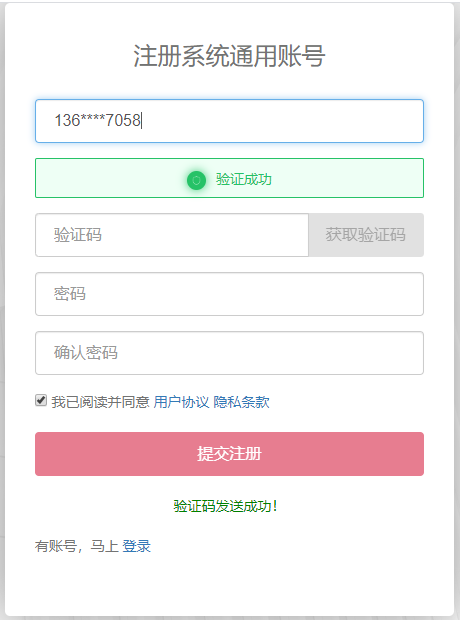The height and width of the screenshot is (620, 460).
Task: Click the green verification success circle icon
Action: tap(196, 181)
